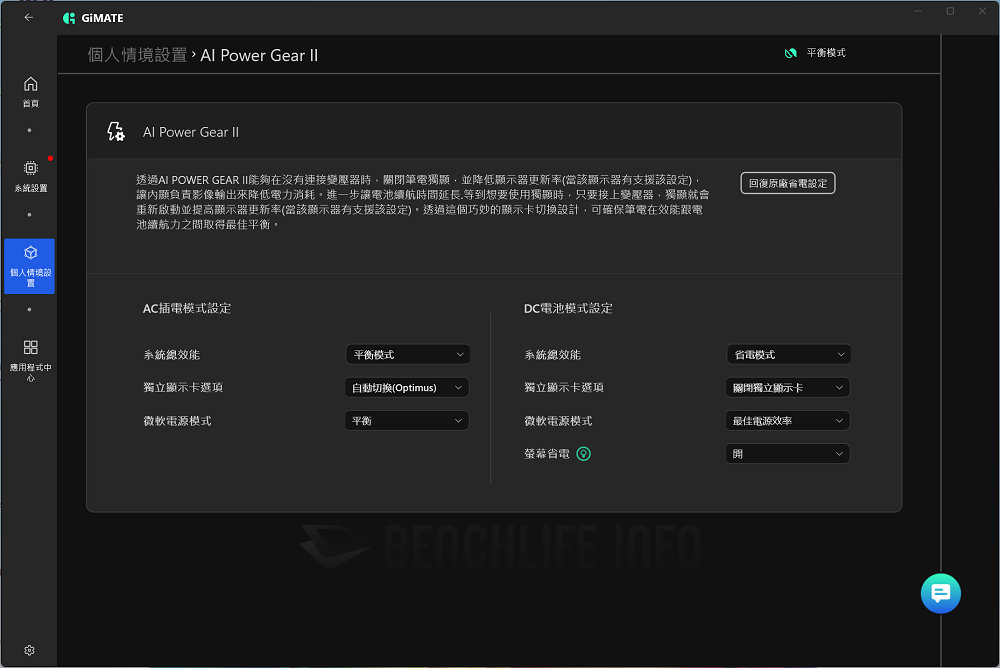1000x668 pixels.
Task: Click the green icon next to 螢幕省電
Action: click(x=583, y=453)
